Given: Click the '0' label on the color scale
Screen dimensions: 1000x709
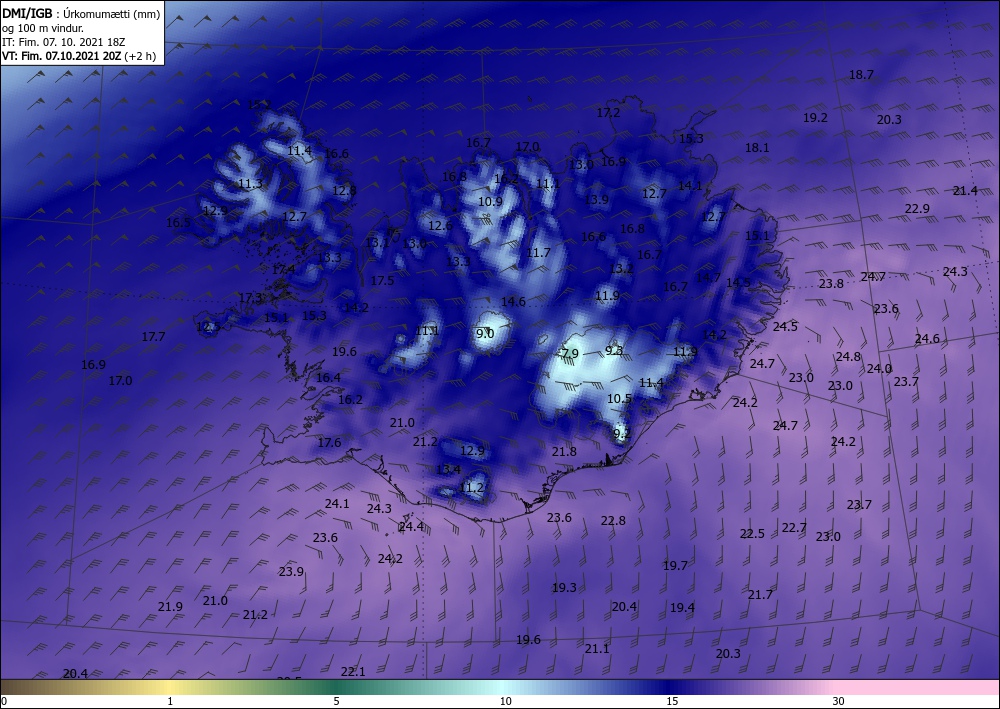Looking at the screenshot, I should 4,701.
